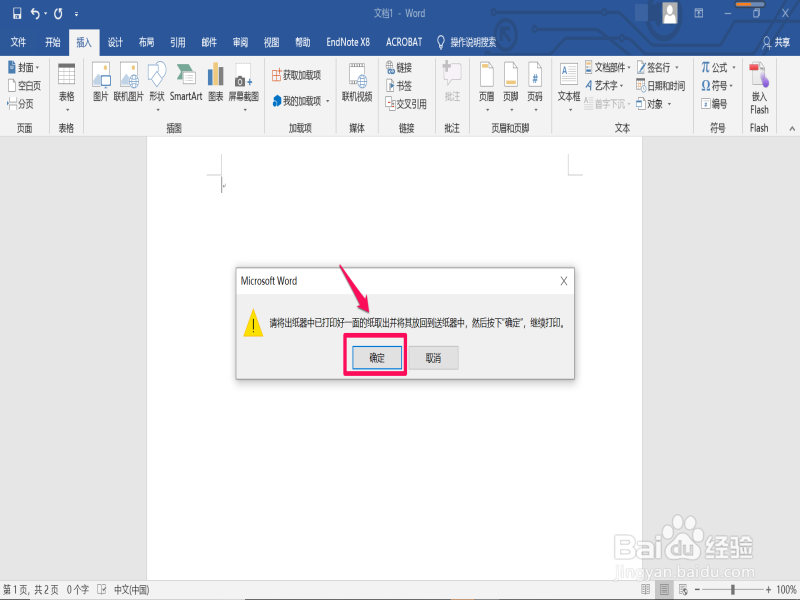The height and width of the screenshot is (600, 800).
Task: Click the Undo arrow icon
Action: coord(35,13)
